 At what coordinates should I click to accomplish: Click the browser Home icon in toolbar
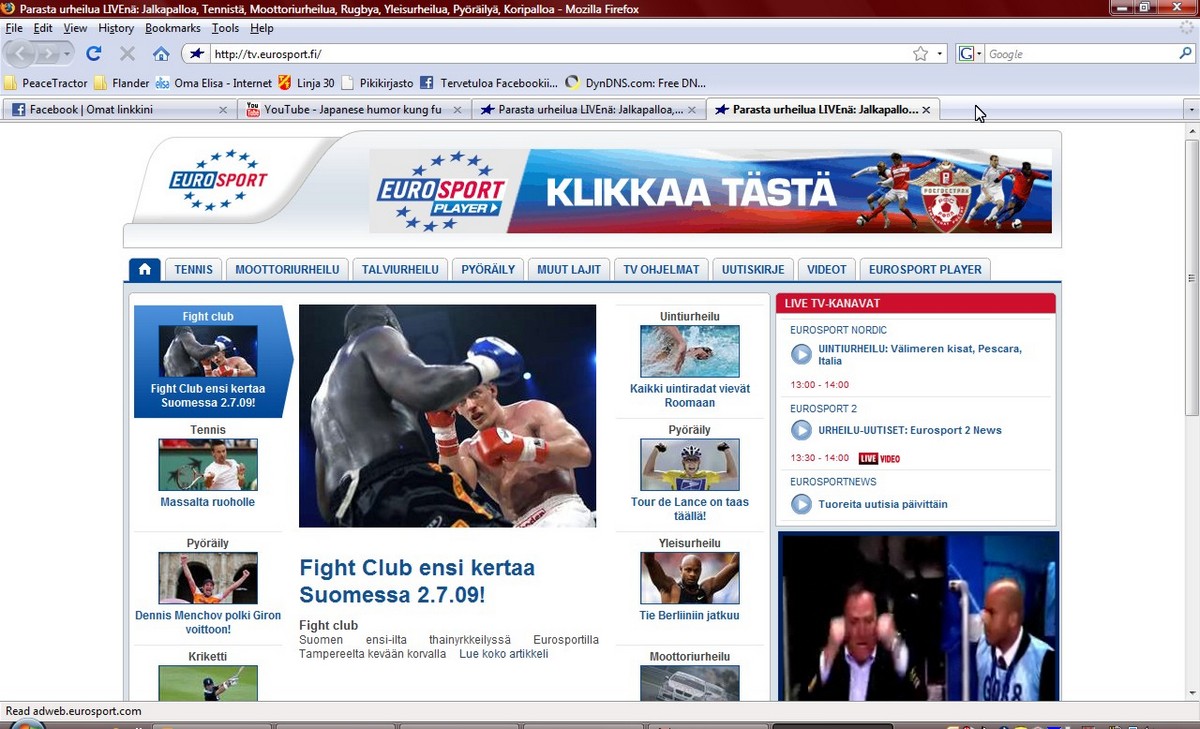point(160,54)
